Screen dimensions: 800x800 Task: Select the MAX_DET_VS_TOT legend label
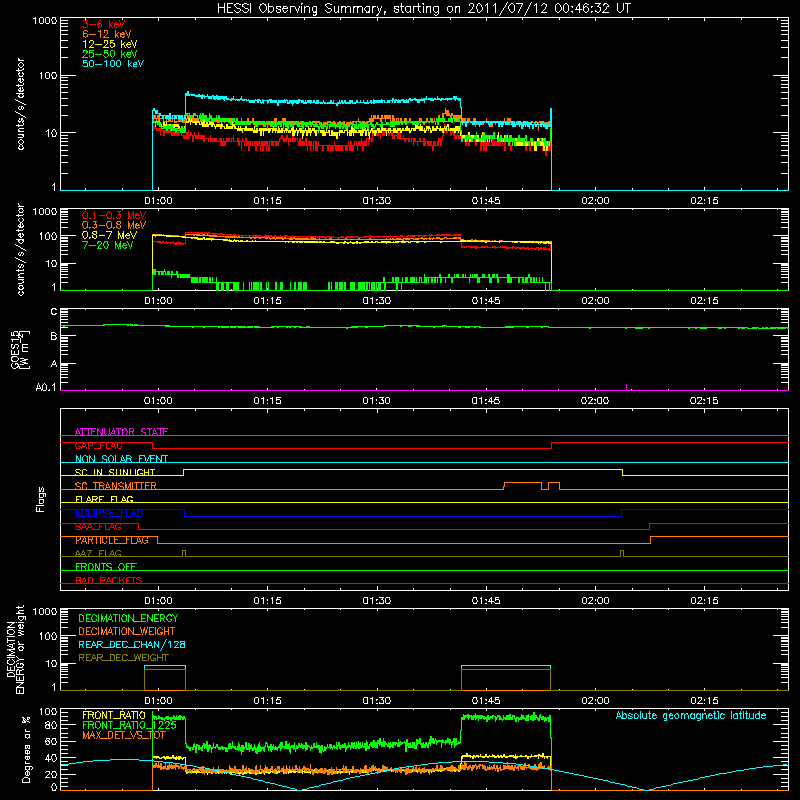(124, 735)
